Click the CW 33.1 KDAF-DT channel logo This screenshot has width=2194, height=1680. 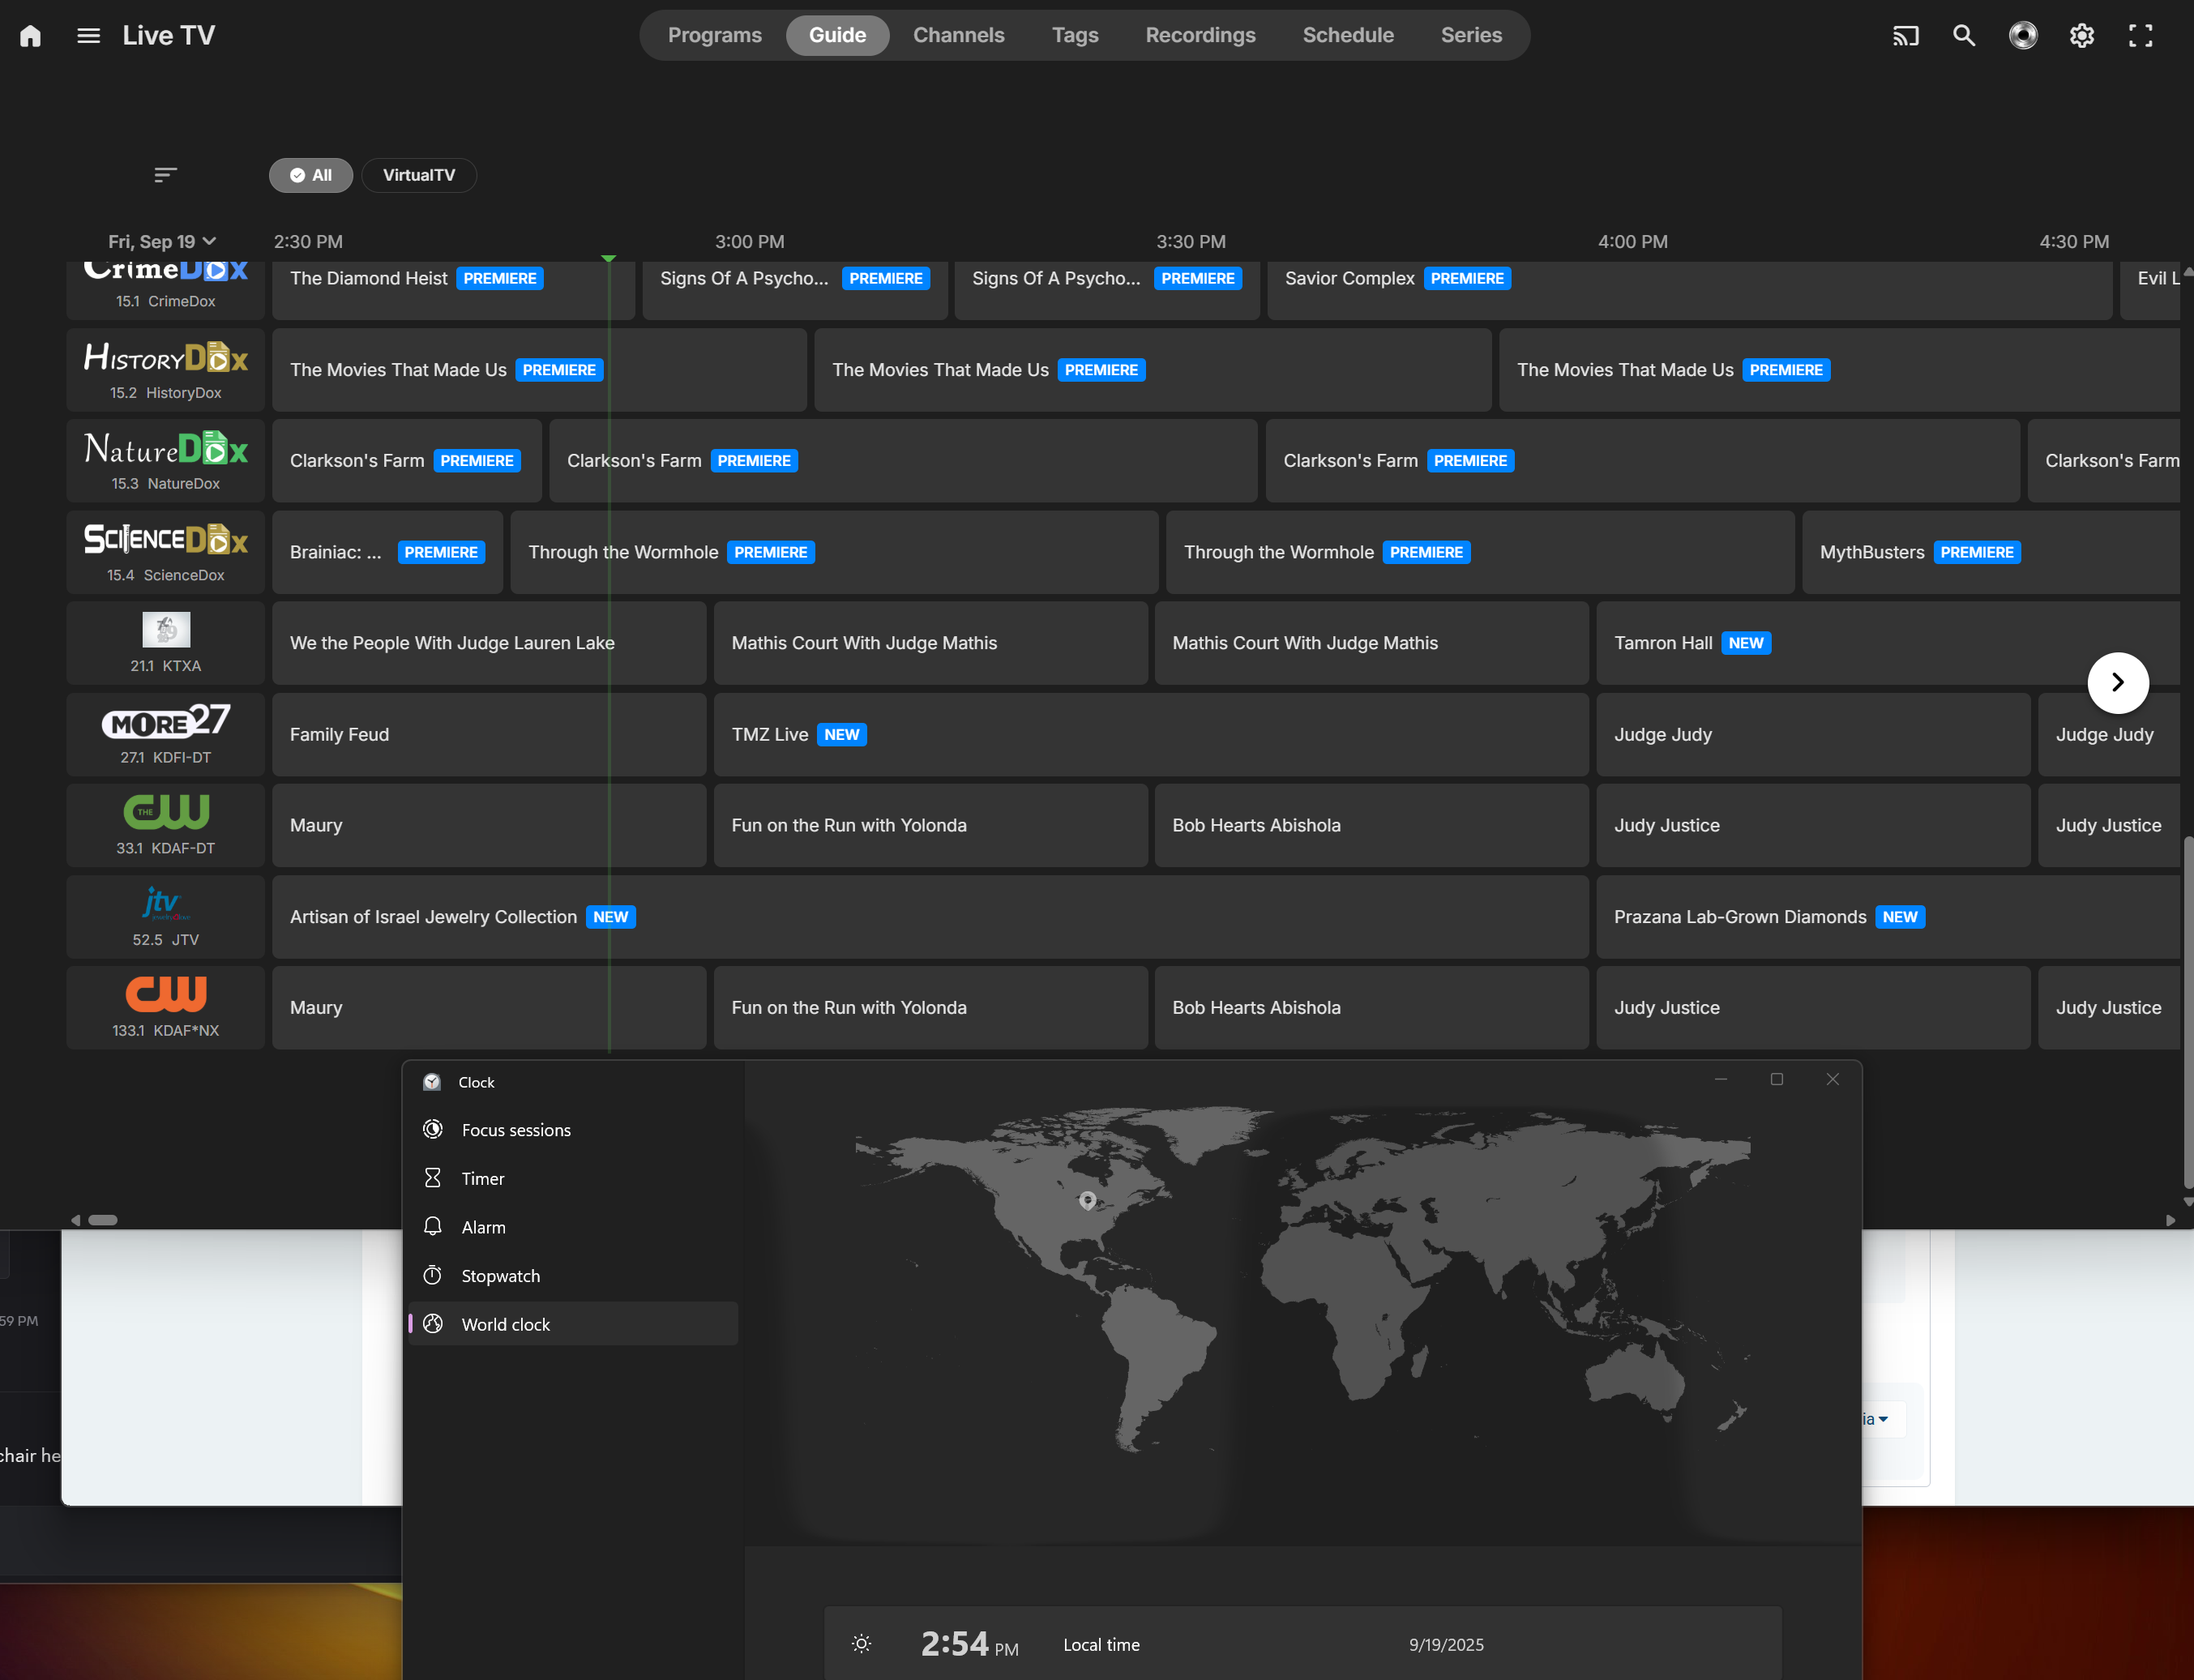pos(166,812)
